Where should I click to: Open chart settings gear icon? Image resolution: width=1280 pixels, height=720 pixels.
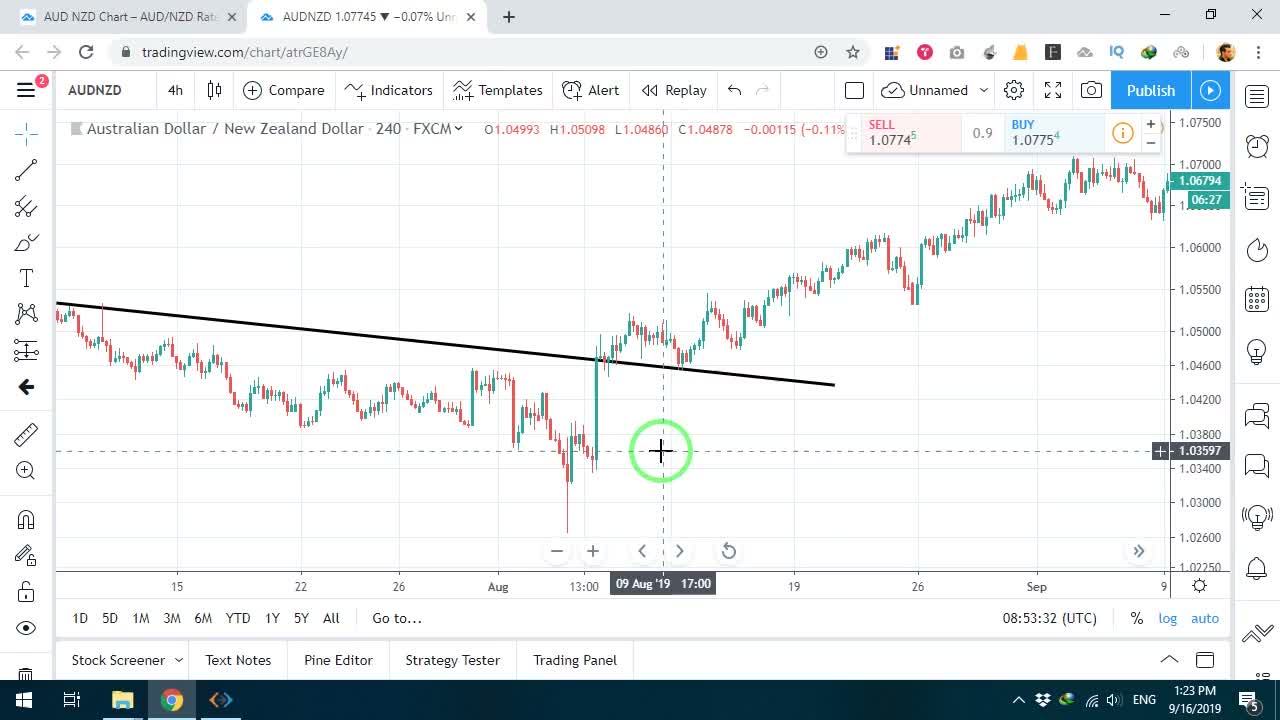click(1014, 90)
